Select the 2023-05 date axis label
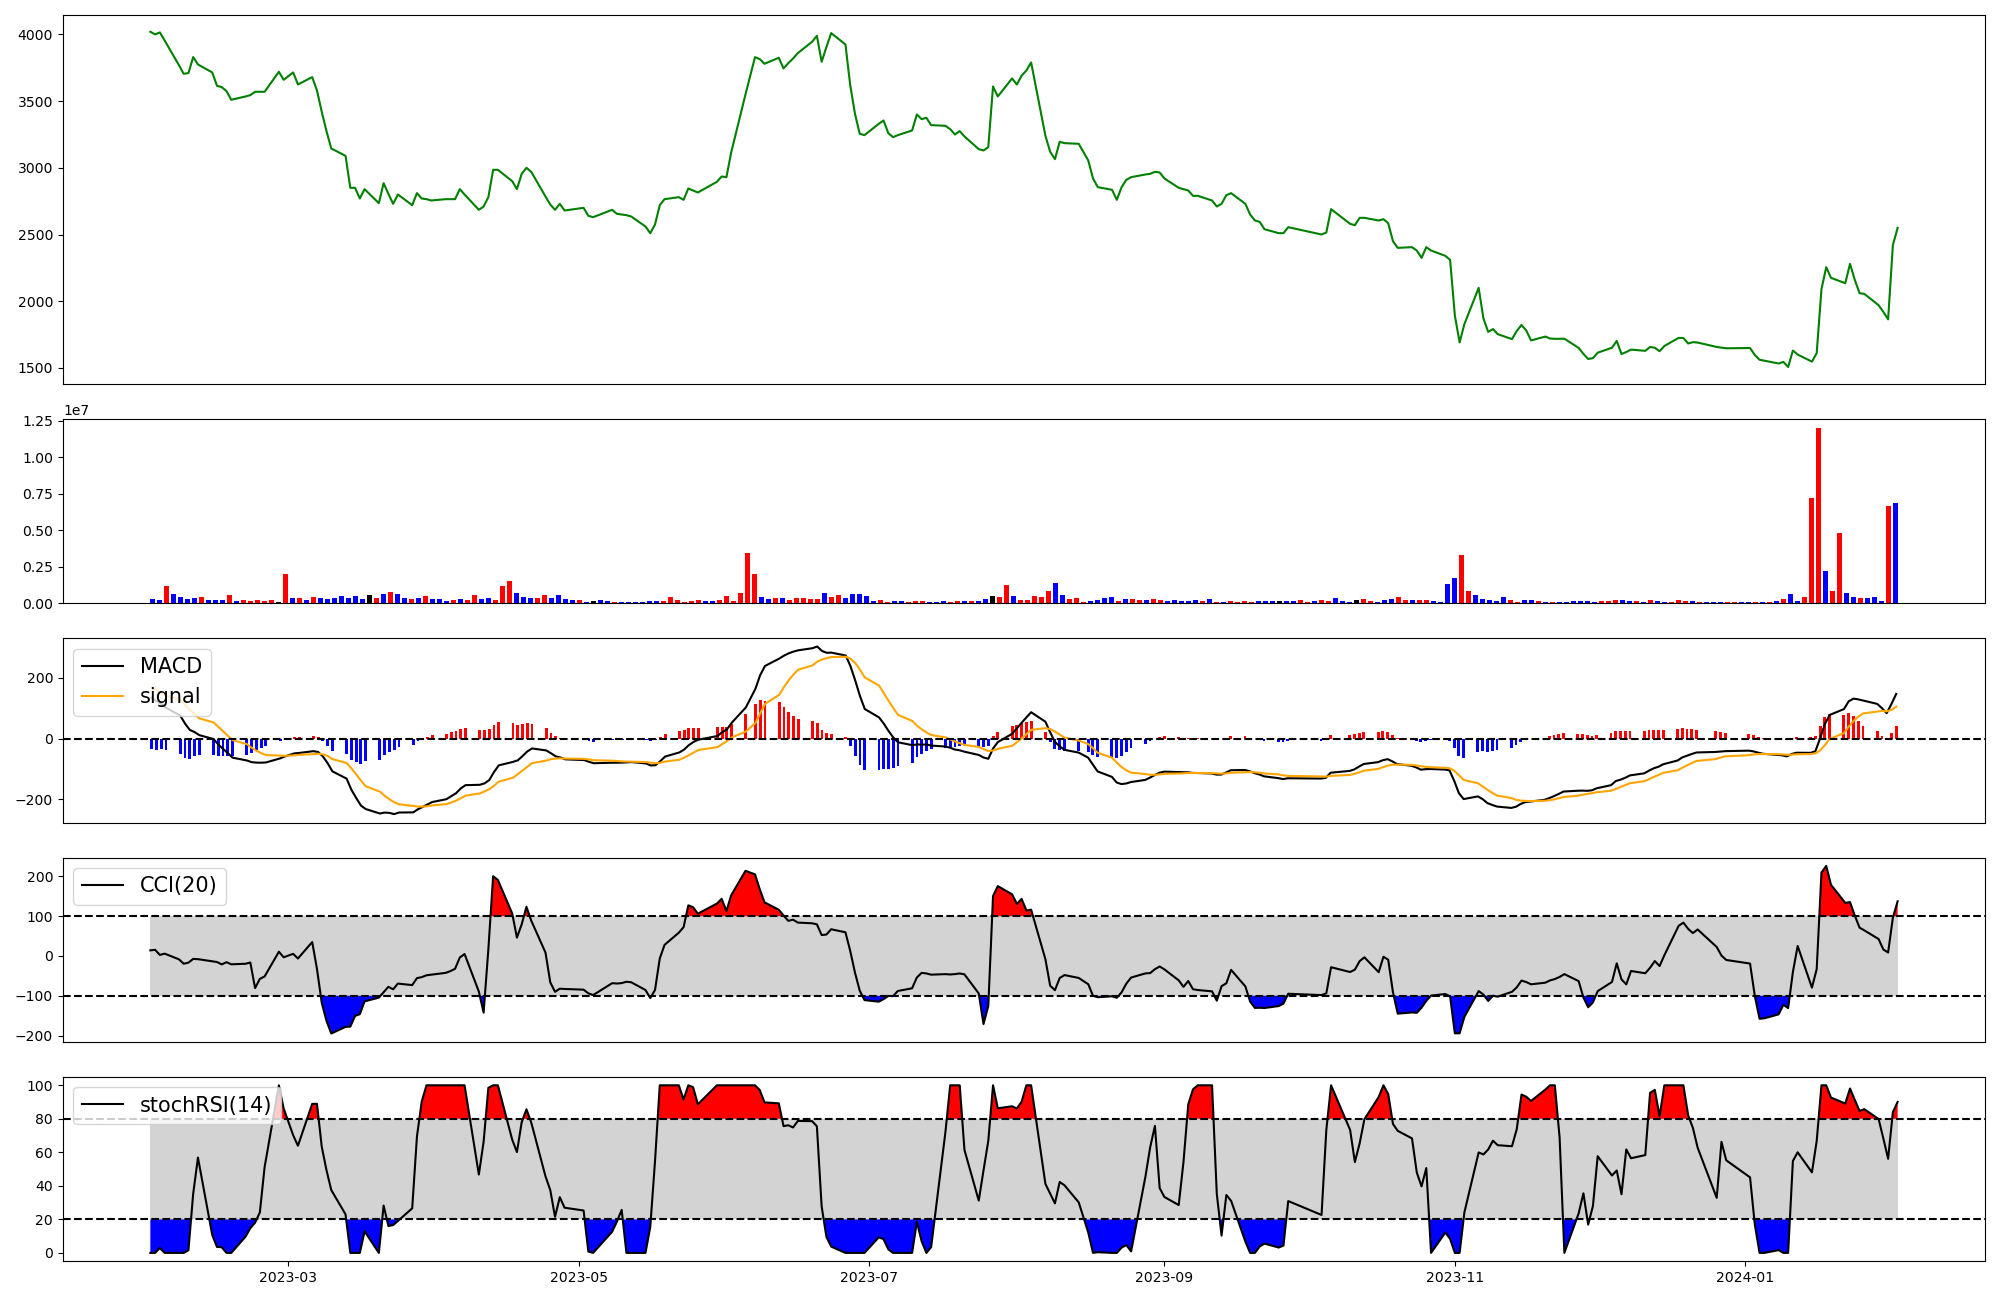2000x1300 pixels. click(579, 1277)
